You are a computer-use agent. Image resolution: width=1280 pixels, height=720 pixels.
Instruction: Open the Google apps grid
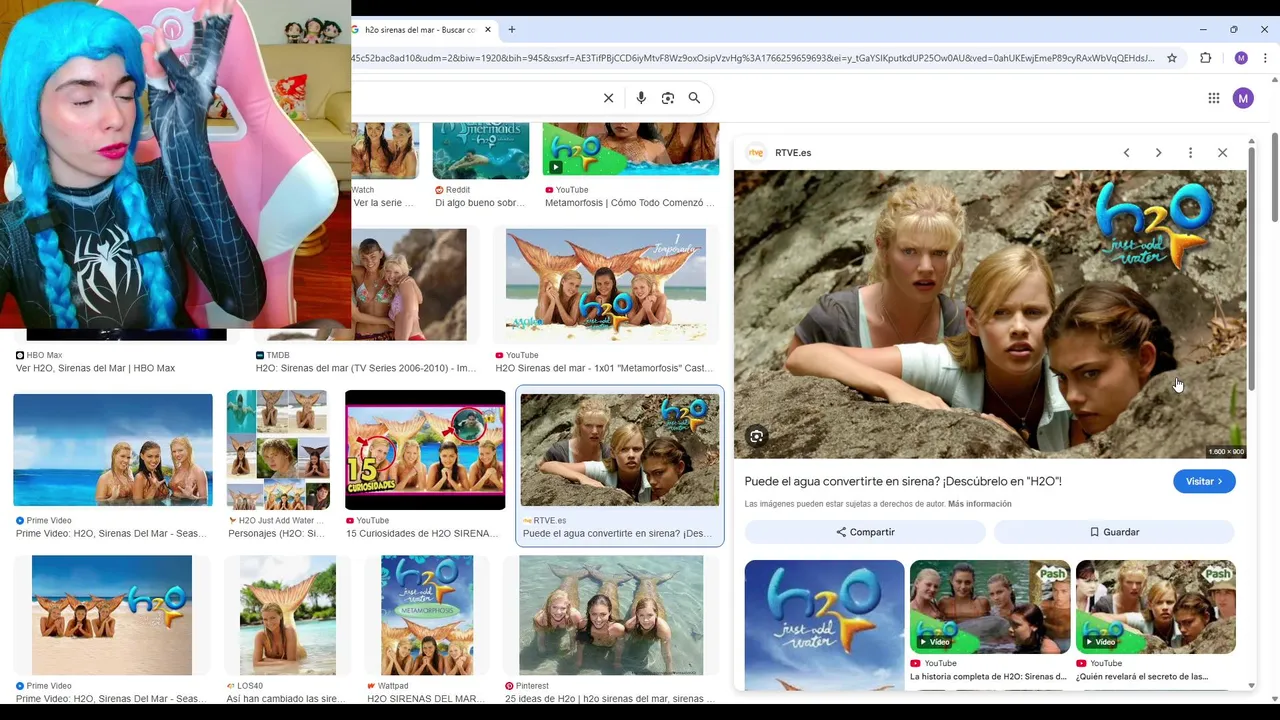click(1213, 98)
